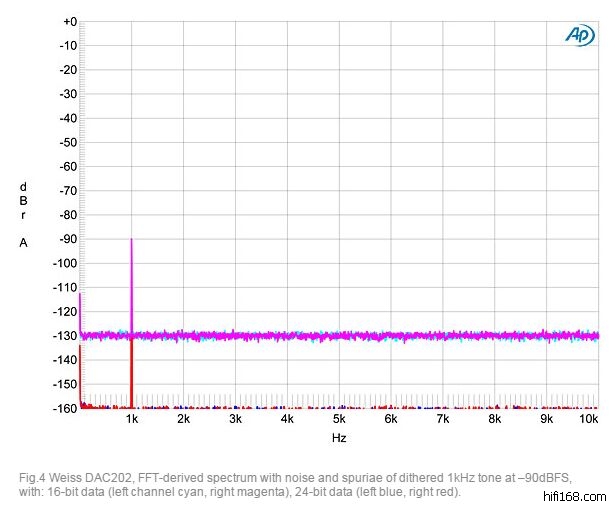Image resolution: width=615 pixels, height=510 pixels.
Task: Click the '10k' x-axis tick label
Action: pos(589,421)
